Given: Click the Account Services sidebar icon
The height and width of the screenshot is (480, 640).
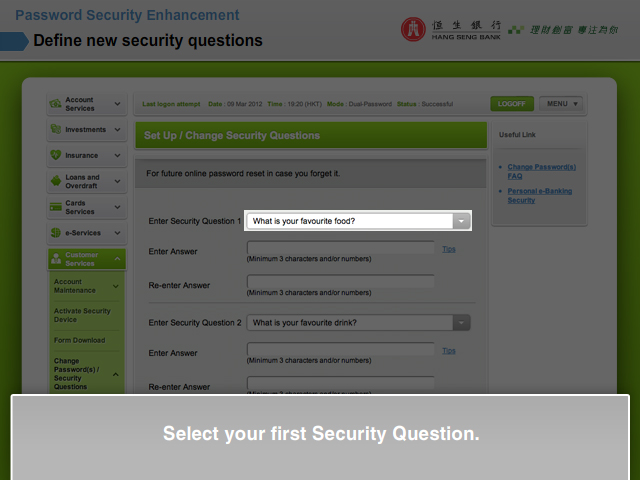Looking at the screenshot, I should [x=55, y=104].
